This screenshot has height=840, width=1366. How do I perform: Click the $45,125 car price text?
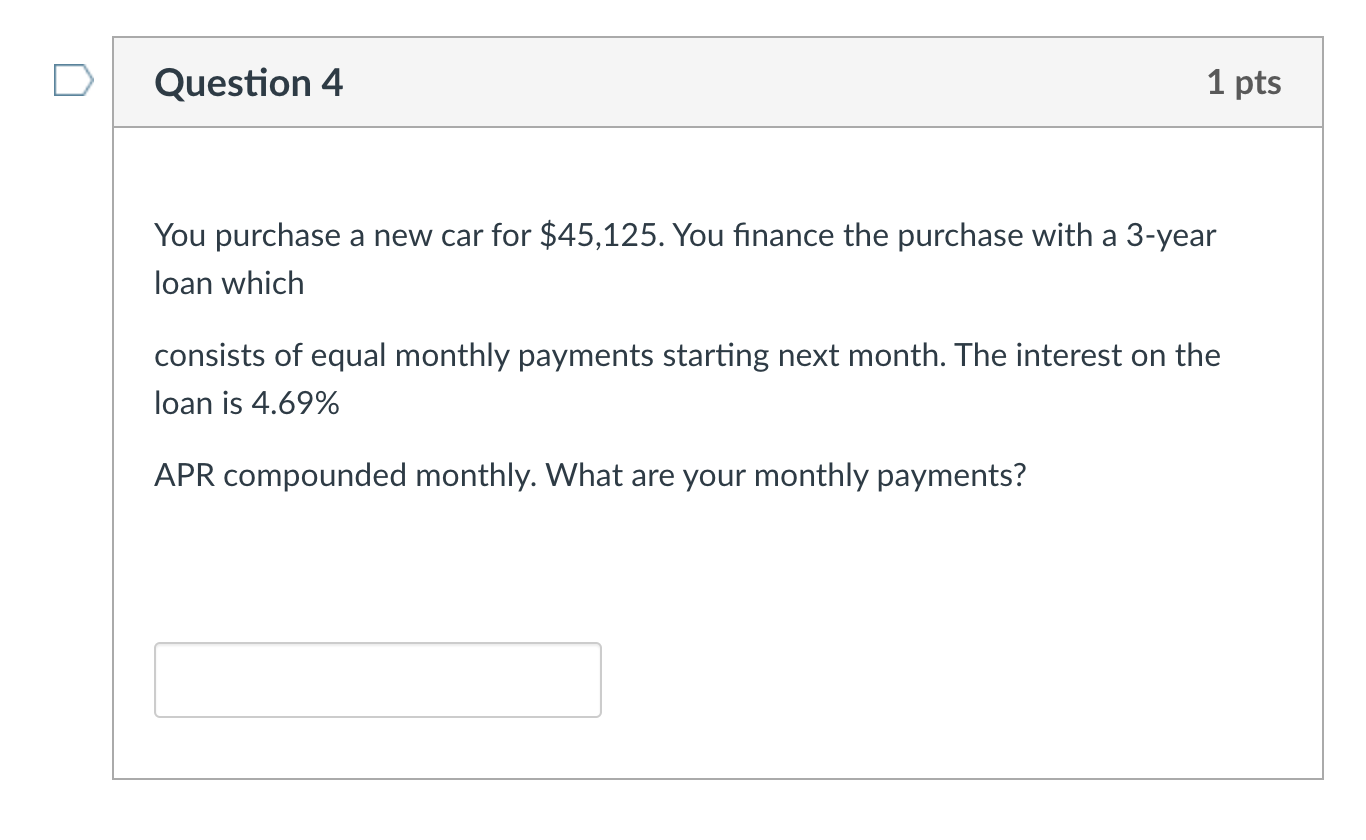coord(605,236)
